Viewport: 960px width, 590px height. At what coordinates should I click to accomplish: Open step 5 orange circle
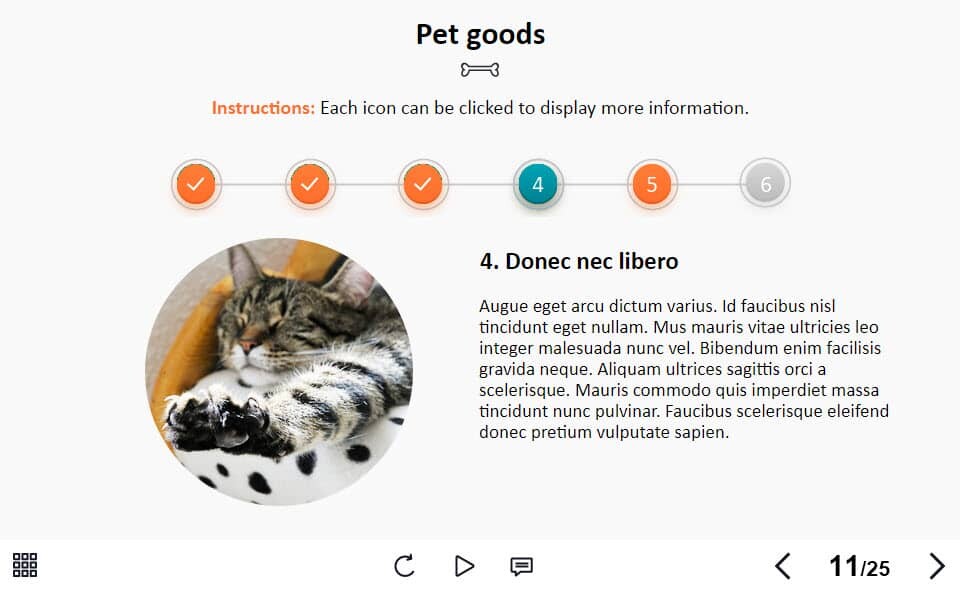point(652,184)
